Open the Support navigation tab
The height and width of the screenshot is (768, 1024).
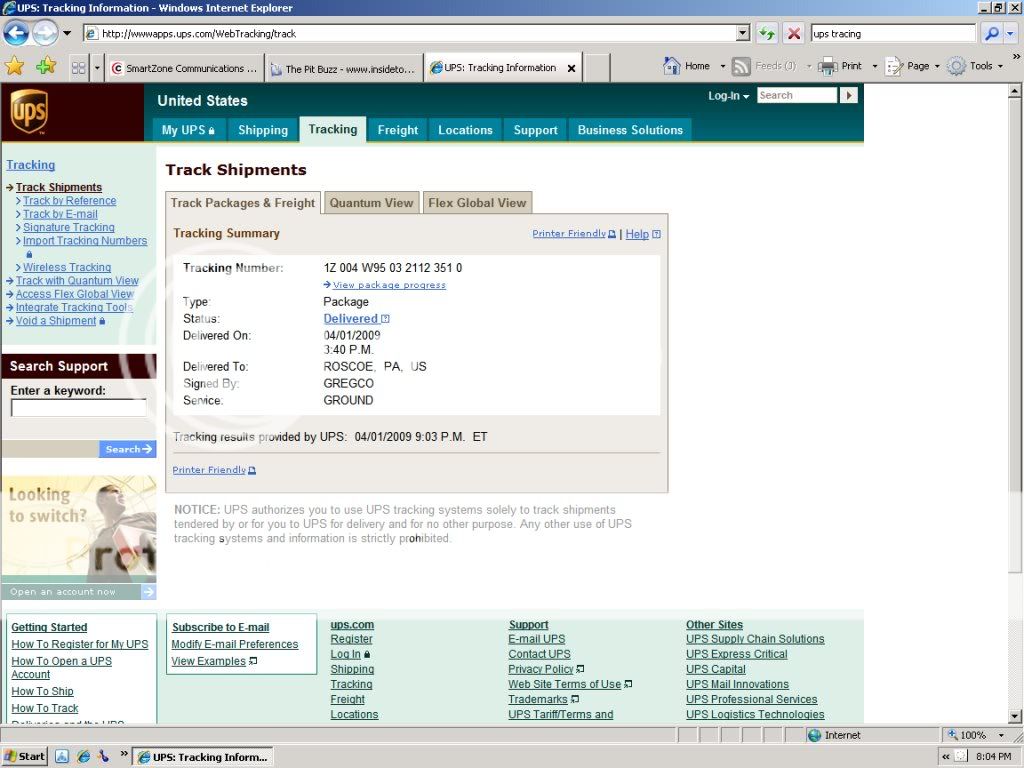coord(536,130)
